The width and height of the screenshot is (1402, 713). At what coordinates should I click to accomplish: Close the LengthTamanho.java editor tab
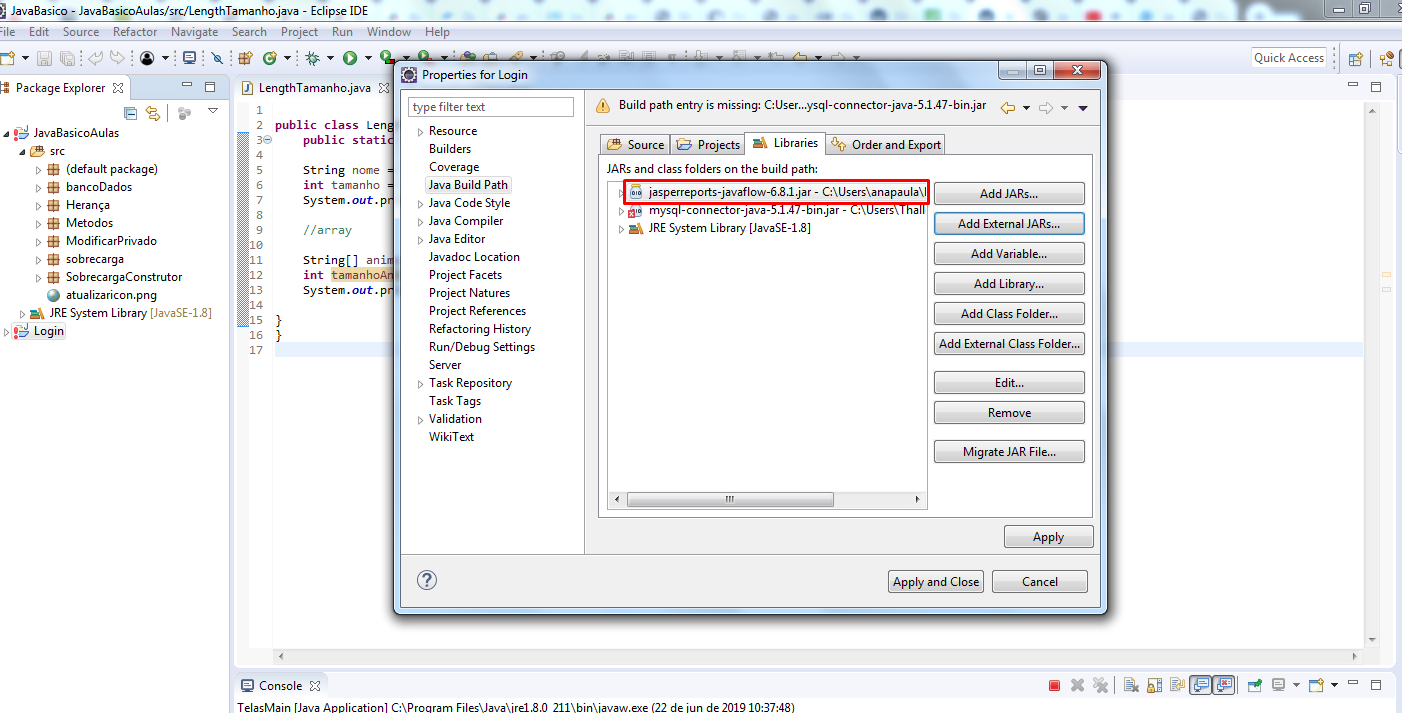tap(384, 88)
